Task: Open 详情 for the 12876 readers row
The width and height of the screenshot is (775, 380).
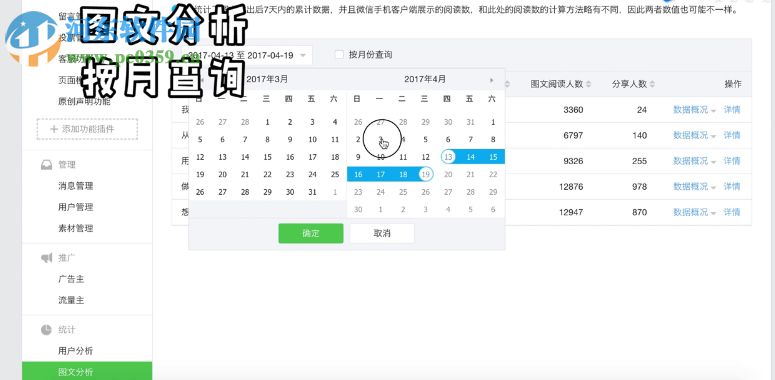Action: pyautogui.click(x=732, y=187)
